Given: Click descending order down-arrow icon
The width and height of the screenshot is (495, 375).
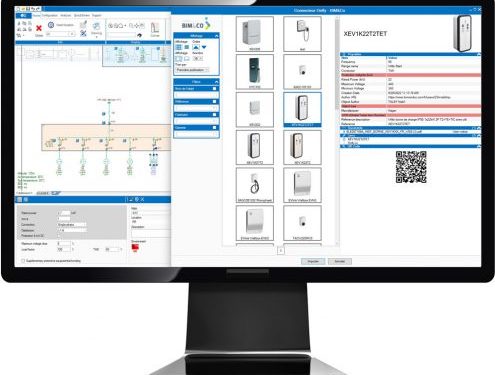Looking at the screenshot, I should [204, 47].
